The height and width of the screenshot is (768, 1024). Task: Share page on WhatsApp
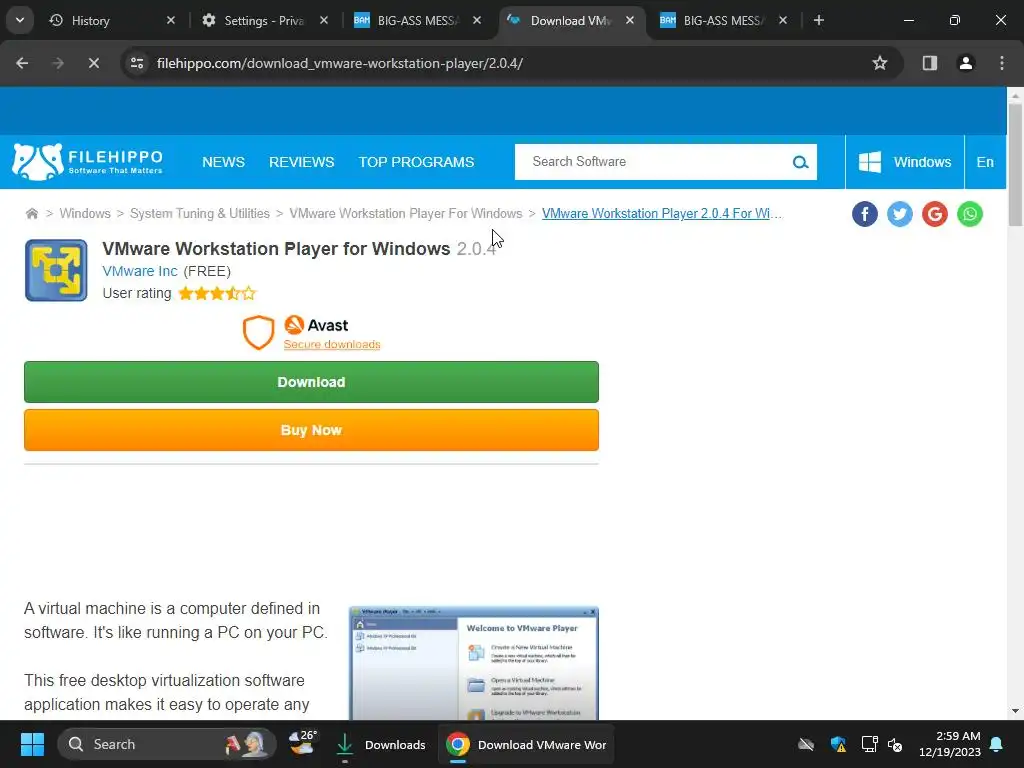[970, 214]
